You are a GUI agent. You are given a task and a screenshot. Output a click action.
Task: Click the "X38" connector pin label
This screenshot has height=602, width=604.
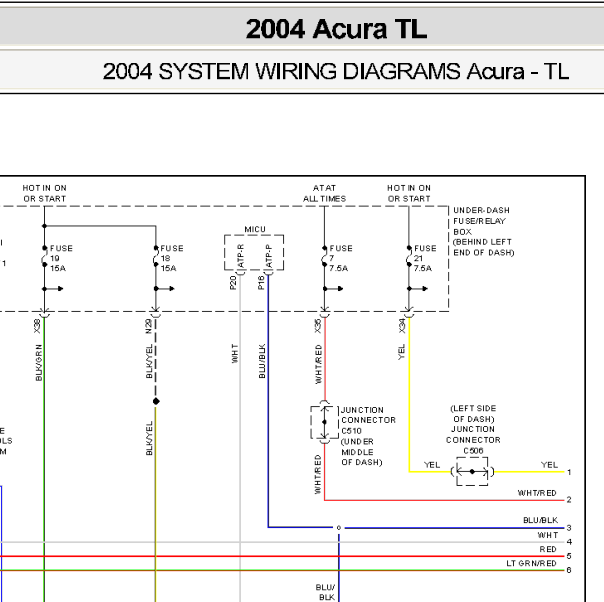click(x=37, y=326)
